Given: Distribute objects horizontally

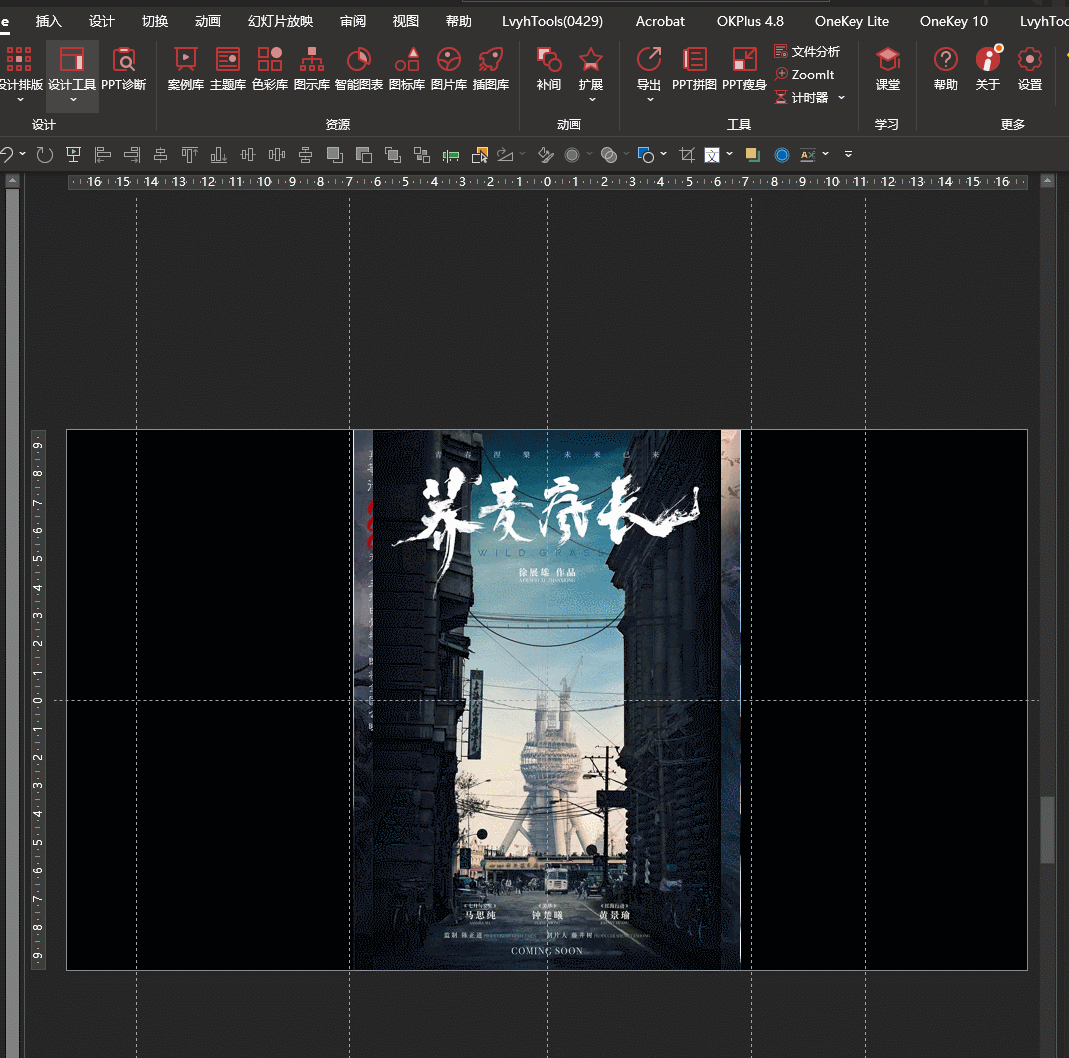Looking at the screenshot, I should click(277, 155).
